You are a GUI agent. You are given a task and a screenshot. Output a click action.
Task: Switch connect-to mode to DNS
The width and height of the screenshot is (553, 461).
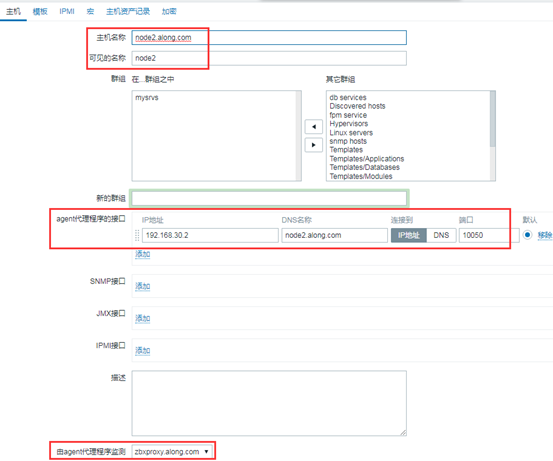pyautogui.click(x=441, y=235)
